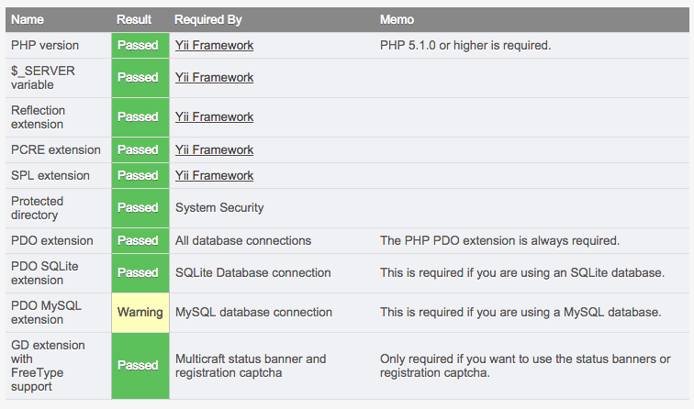
Task: Select the System Security text
Action: [219, 208]
